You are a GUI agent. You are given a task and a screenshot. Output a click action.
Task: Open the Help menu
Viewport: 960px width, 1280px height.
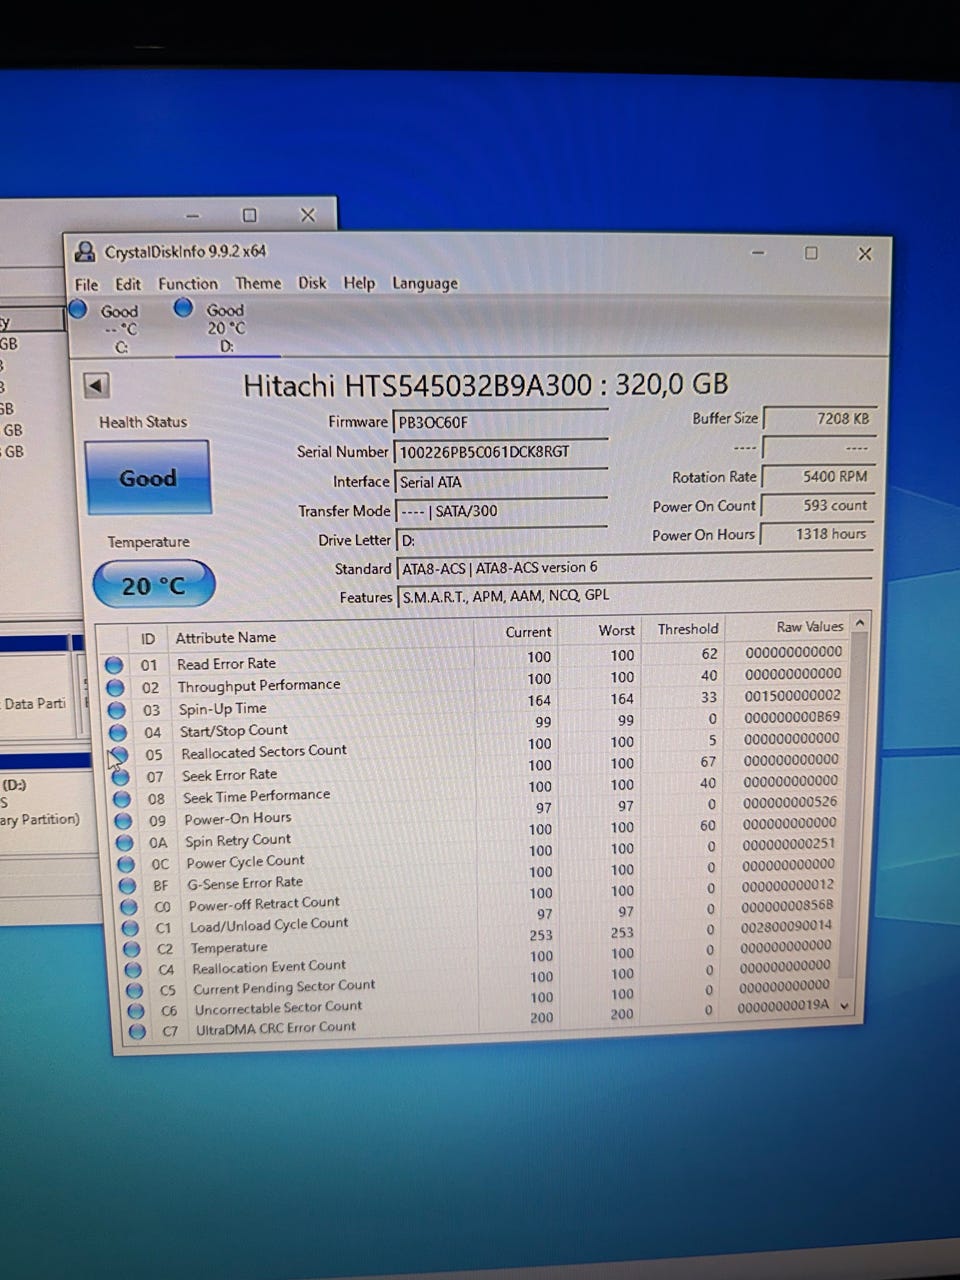tap(359, 283)
